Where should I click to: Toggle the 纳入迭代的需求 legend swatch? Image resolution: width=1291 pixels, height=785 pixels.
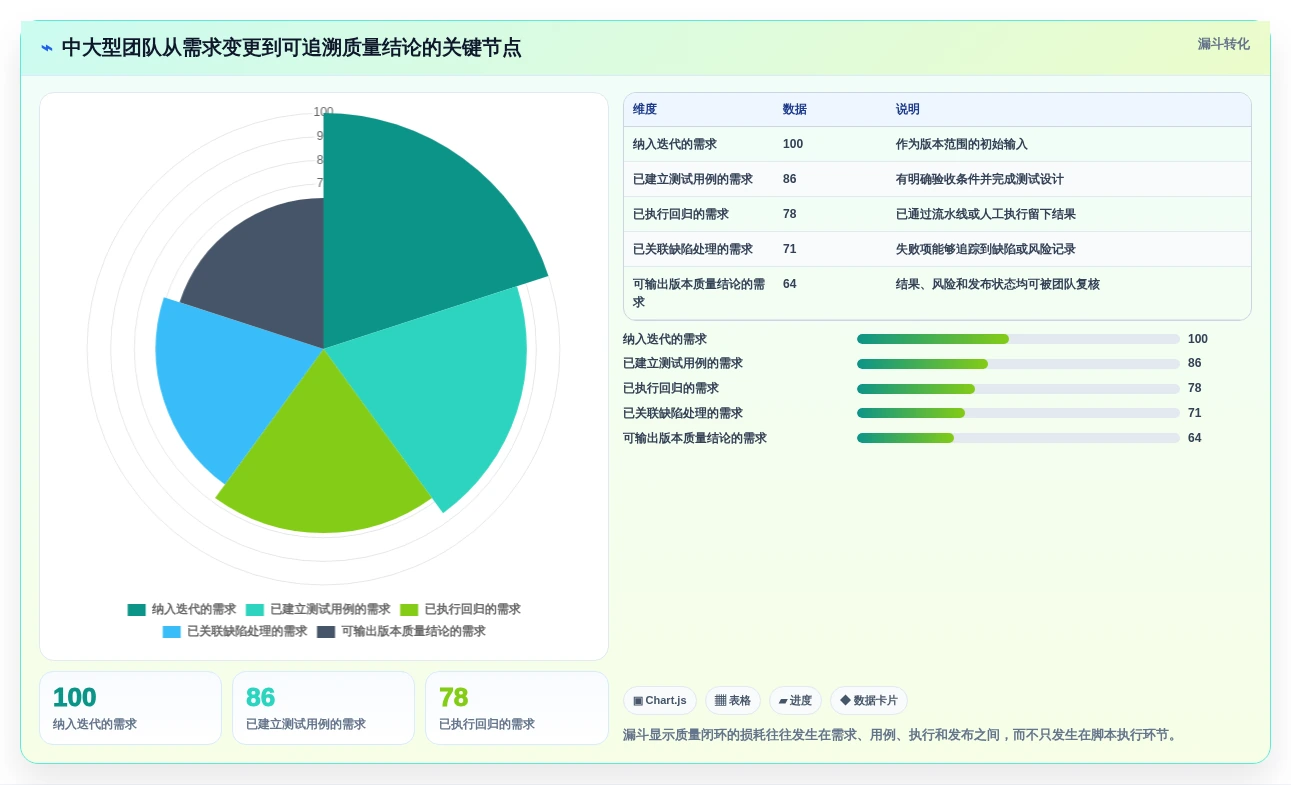[x=137, y=610]
